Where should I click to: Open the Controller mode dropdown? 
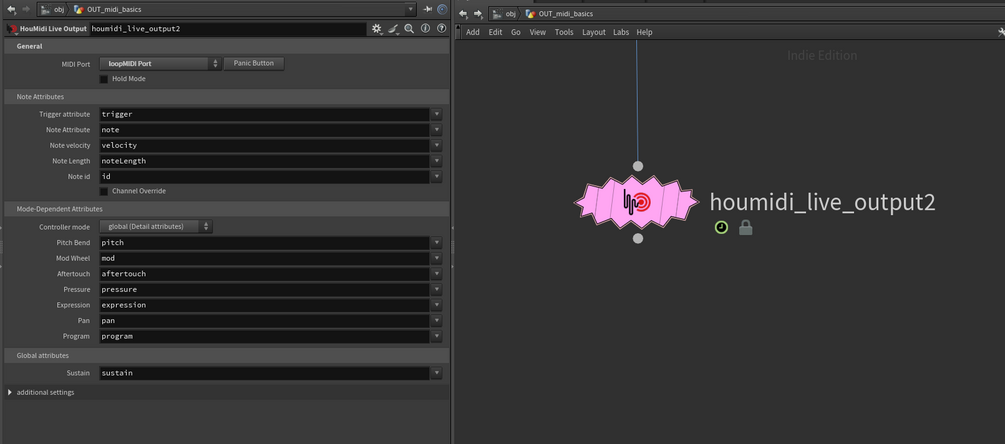coord(156,227)
